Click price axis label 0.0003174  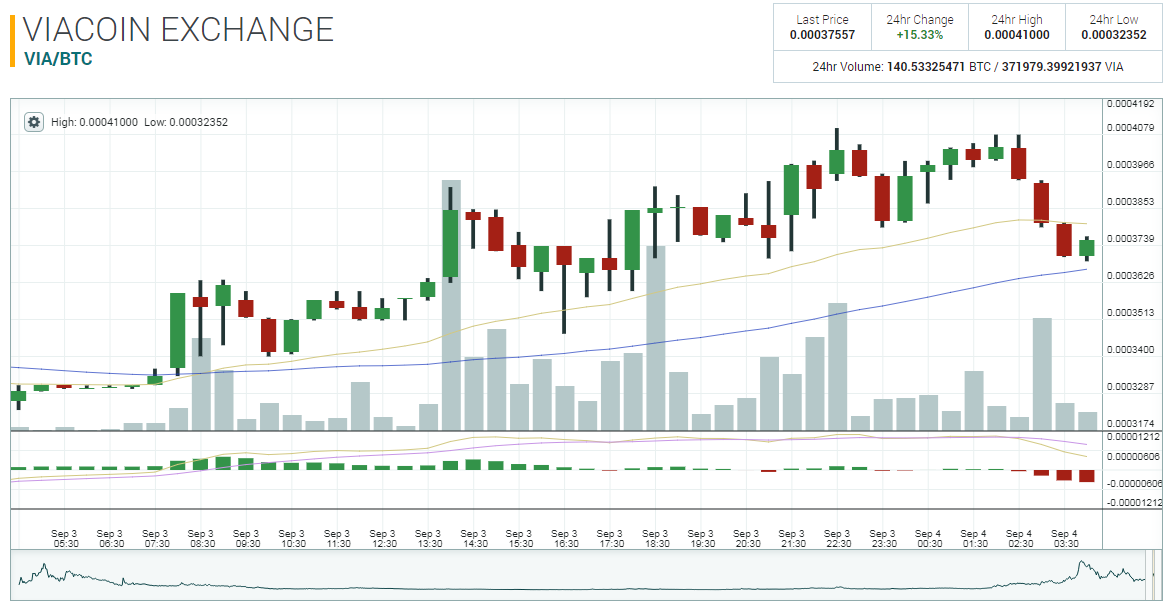(x=1130, y=424)
